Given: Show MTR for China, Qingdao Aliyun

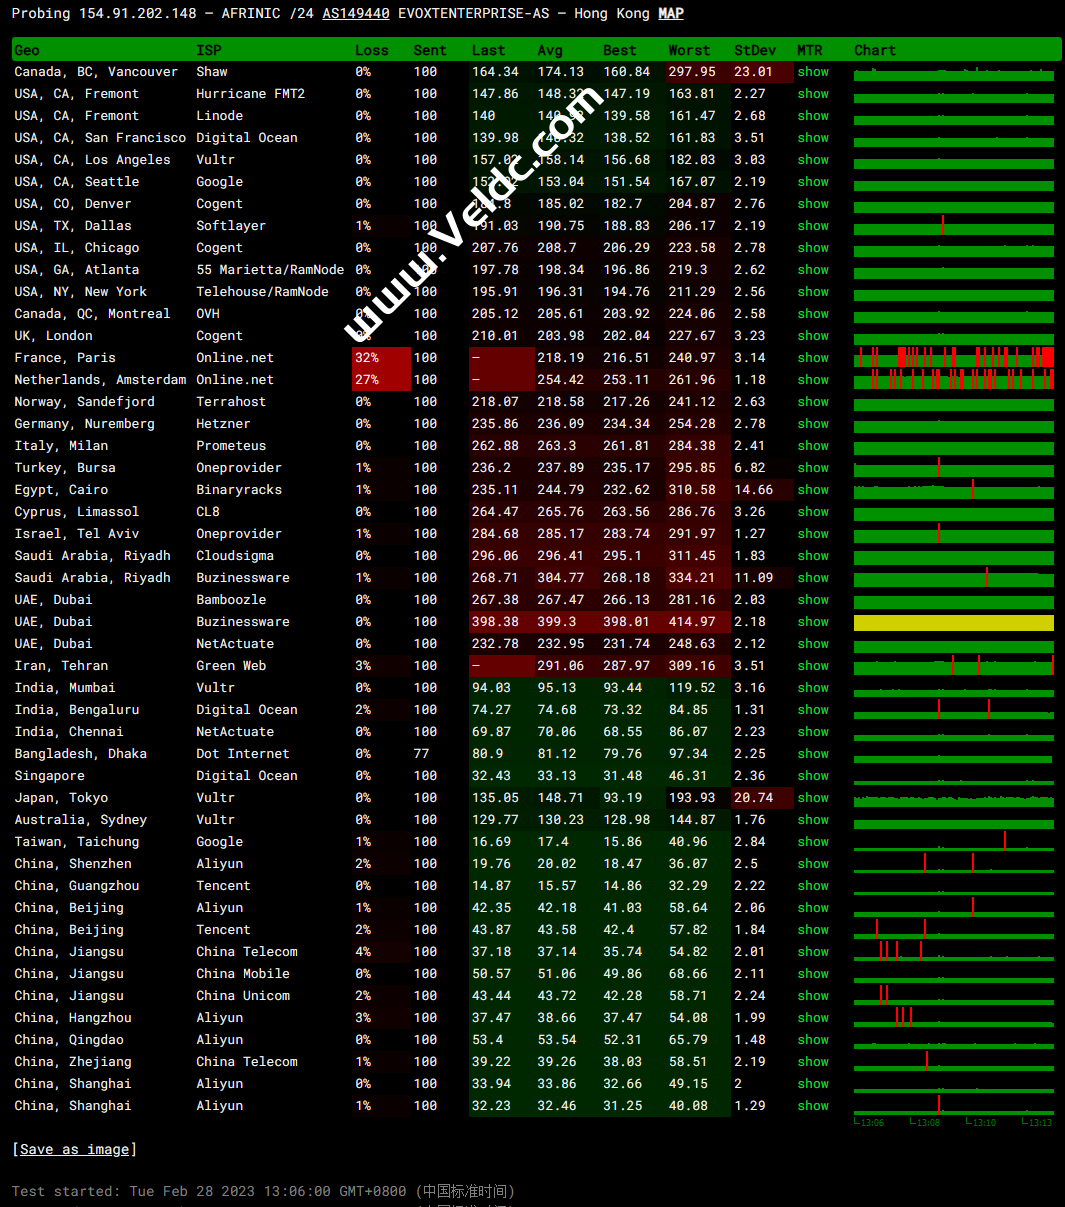Looking at the screenshot, I should (813, 1040).
